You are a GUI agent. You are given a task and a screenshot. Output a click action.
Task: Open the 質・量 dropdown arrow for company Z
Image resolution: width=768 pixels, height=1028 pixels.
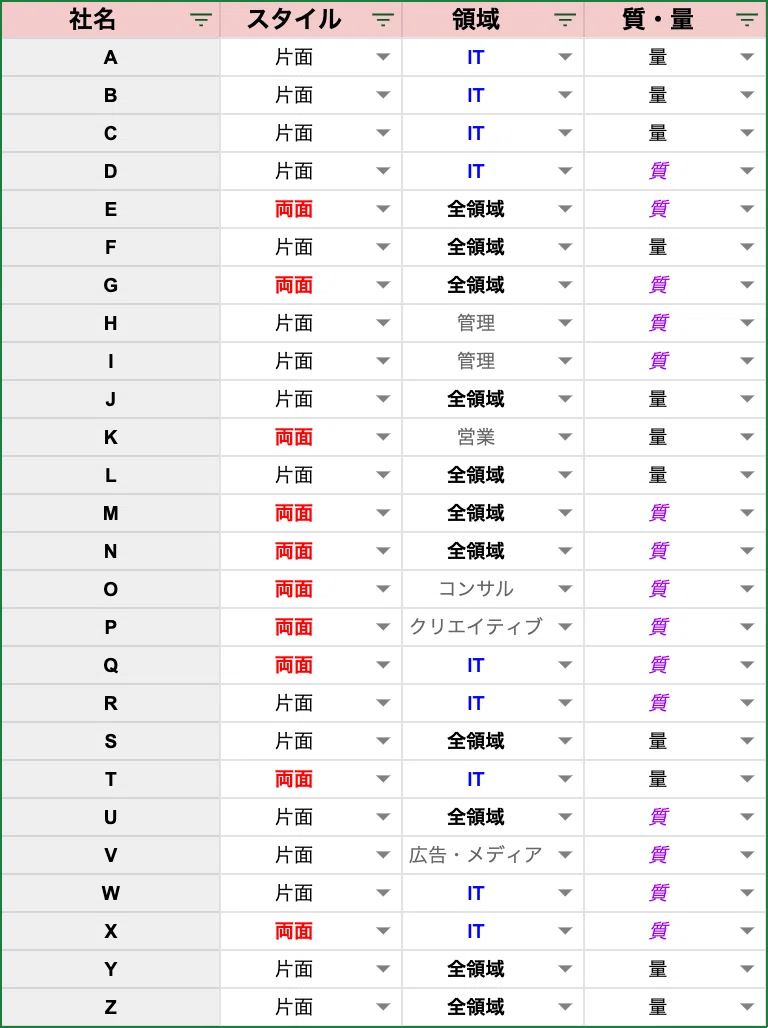tap(747, 1007)
